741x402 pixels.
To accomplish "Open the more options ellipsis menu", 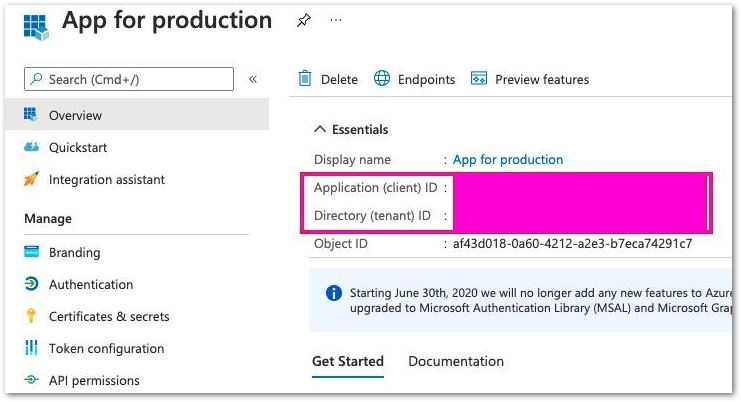I will tap(336, 20).
